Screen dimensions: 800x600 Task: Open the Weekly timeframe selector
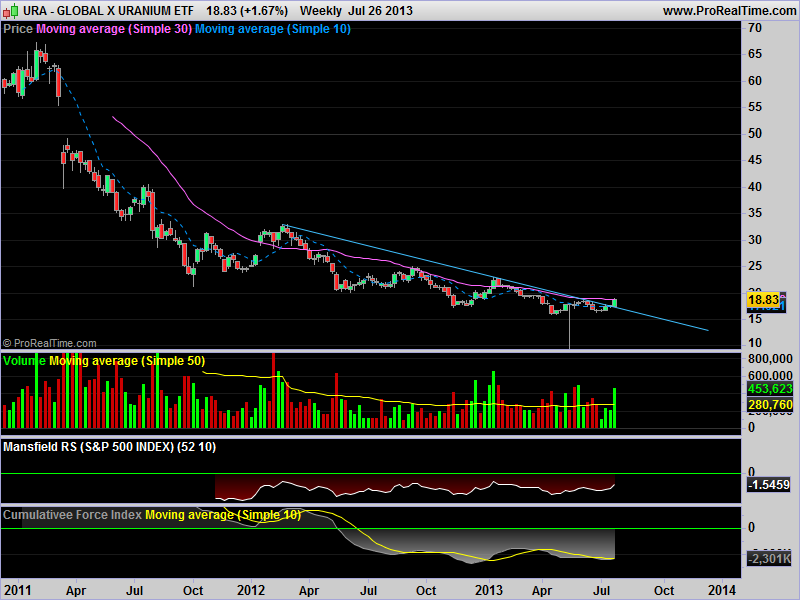[x=321, y=10]
